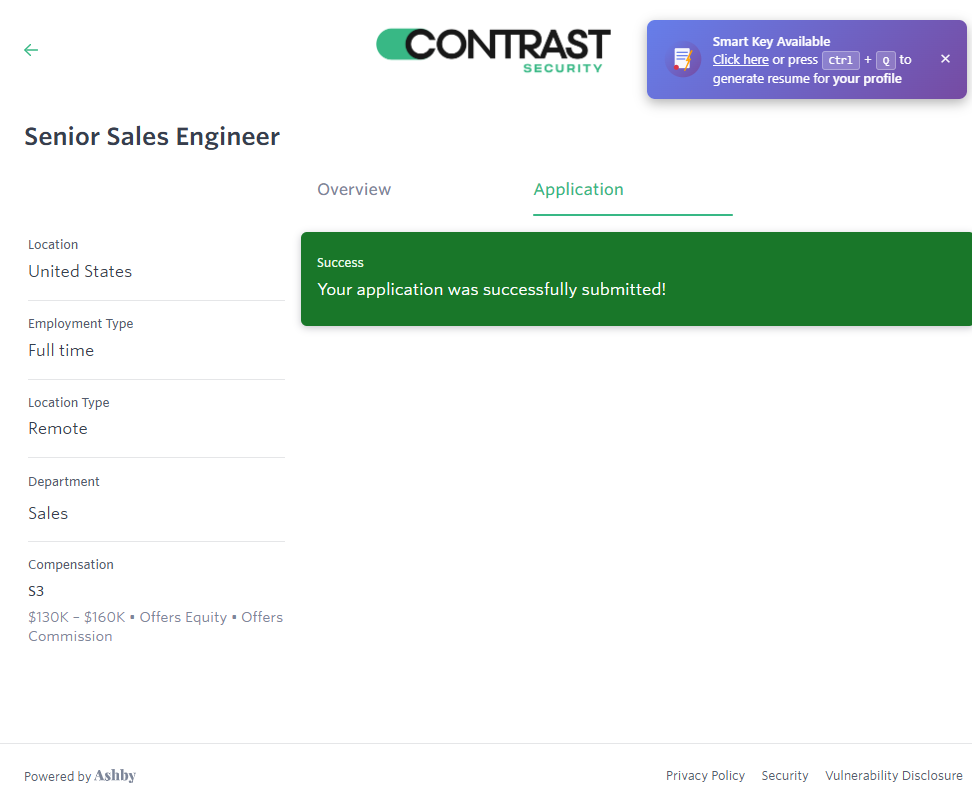
Task: Click the Smart Key resume document icon
Action: click(683, 60)
